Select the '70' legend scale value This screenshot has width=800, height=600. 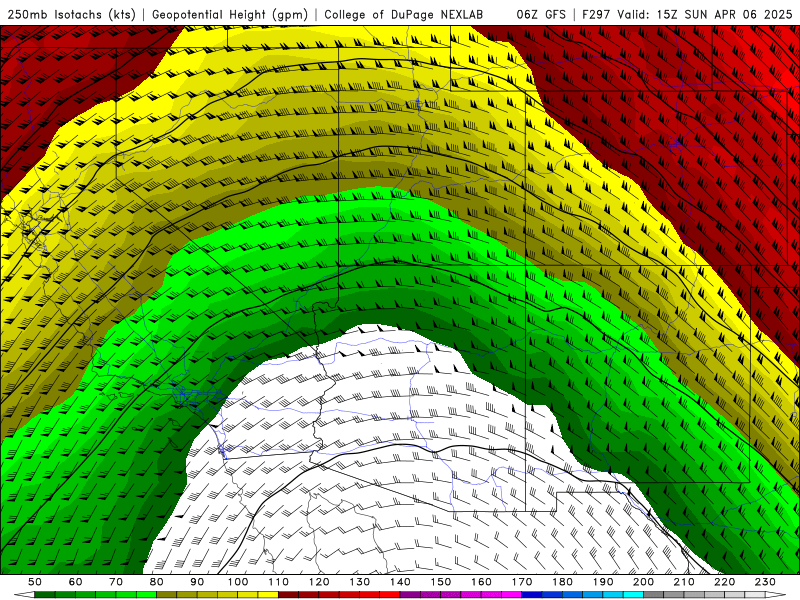coord(116,582)
